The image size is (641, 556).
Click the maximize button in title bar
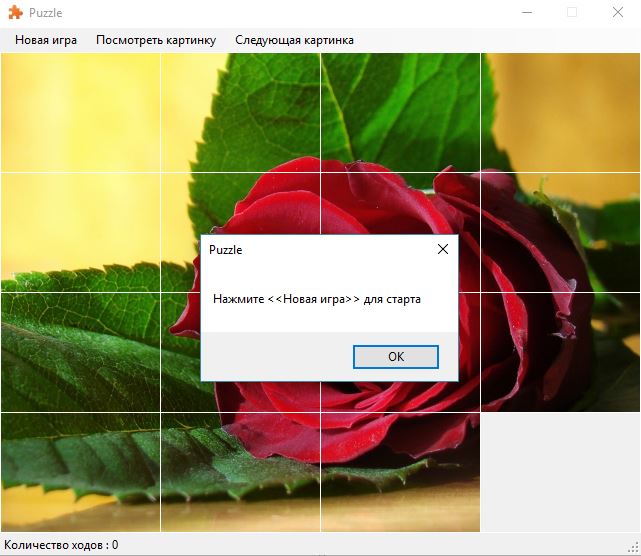572,13
